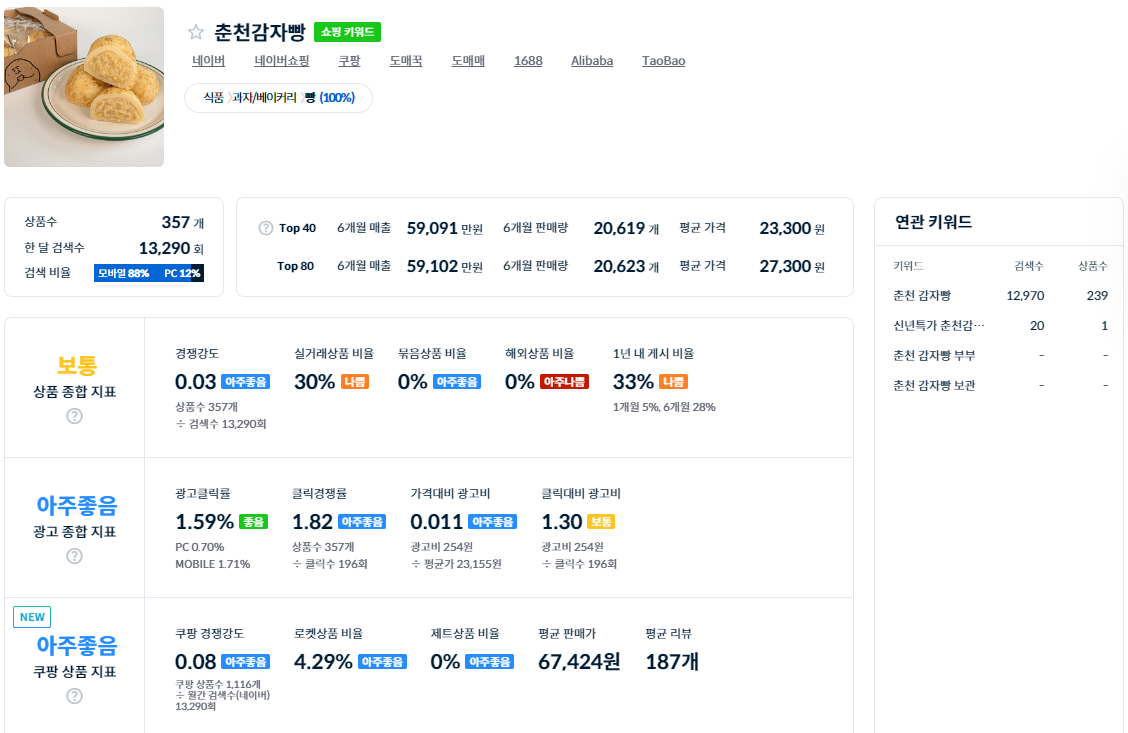Viewport: 1128px width, 733px height.
Task: Click the 아주좋음 badge for 쿠팡 경쟁강도
Action: point(245,662)
